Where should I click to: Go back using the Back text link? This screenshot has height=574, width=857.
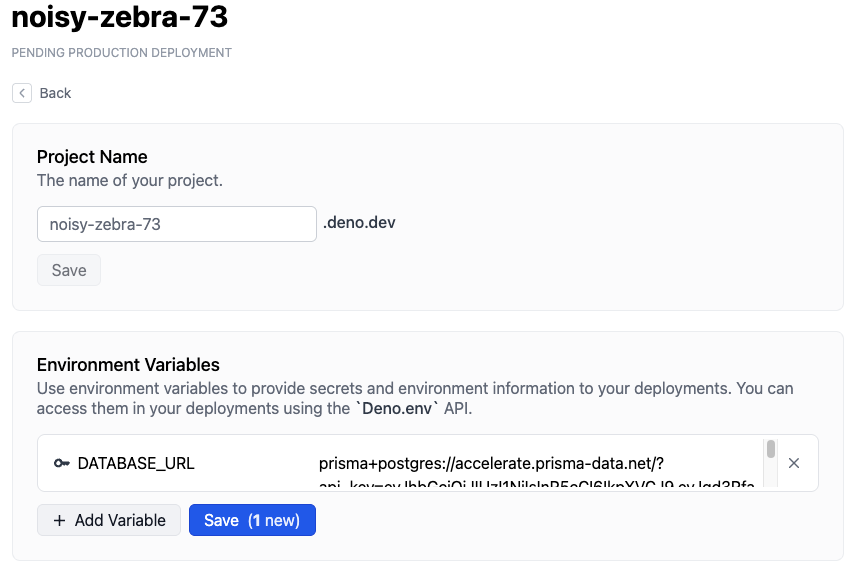coord(55,93)
